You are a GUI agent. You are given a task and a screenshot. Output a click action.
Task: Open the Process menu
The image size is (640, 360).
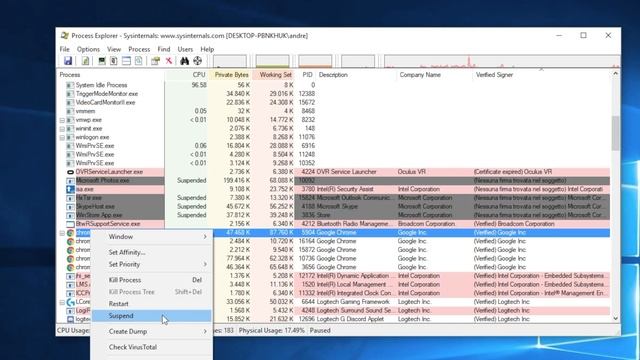(139, 49)
